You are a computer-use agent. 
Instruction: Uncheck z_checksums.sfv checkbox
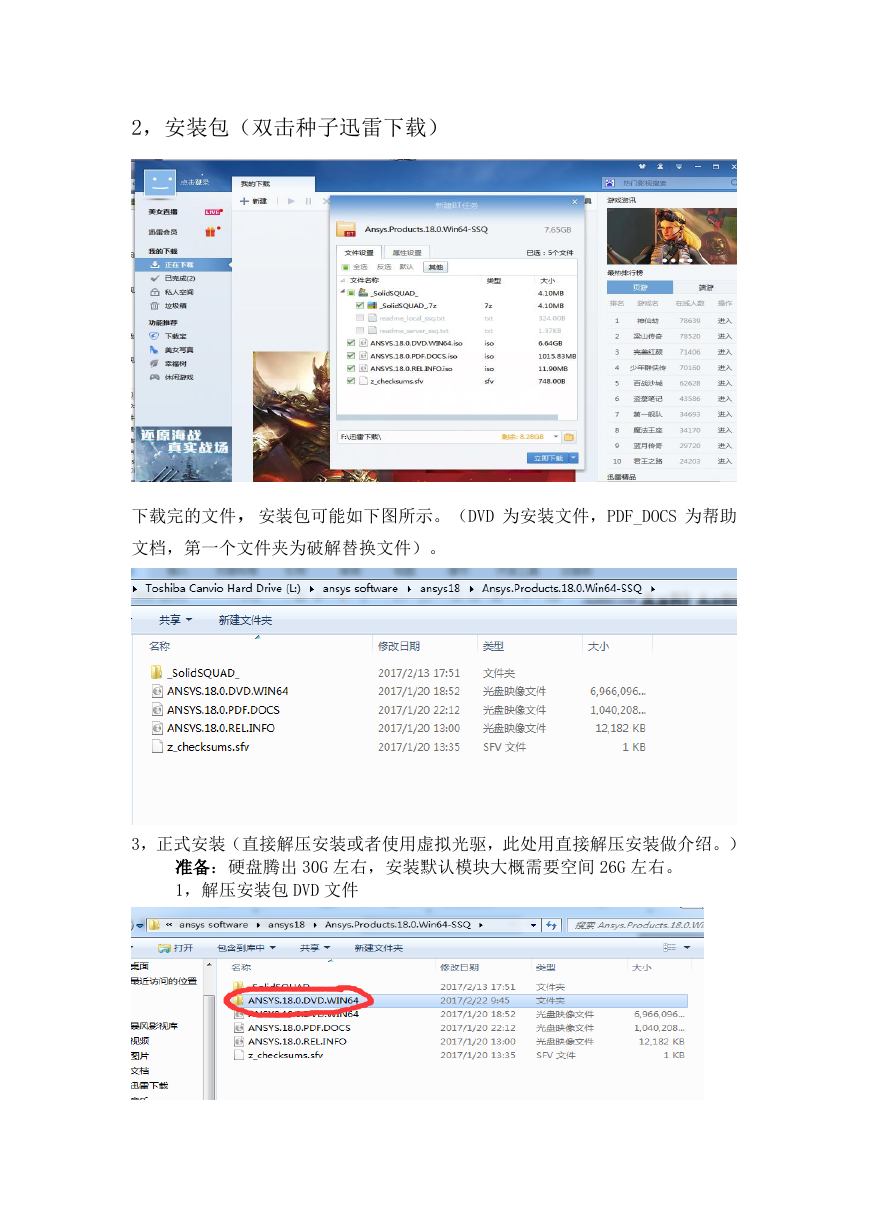pos(350,381)
